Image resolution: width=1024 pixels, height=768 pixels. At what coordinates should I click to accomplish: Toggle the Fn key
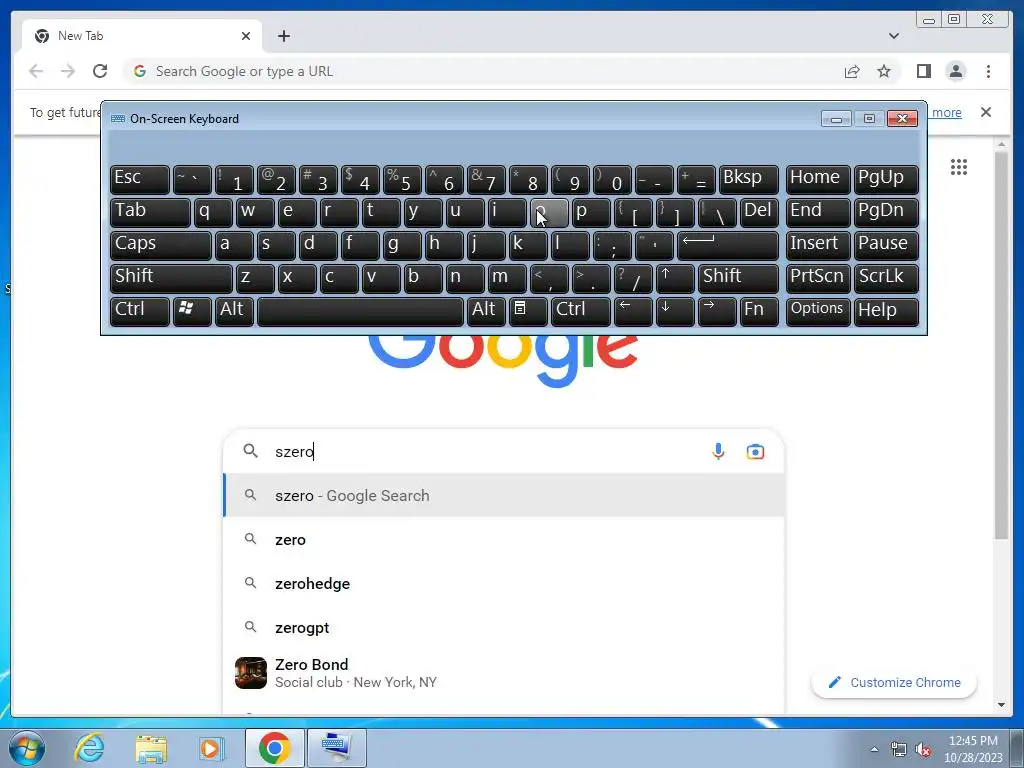pyautogui.click(x=759, y=310)
